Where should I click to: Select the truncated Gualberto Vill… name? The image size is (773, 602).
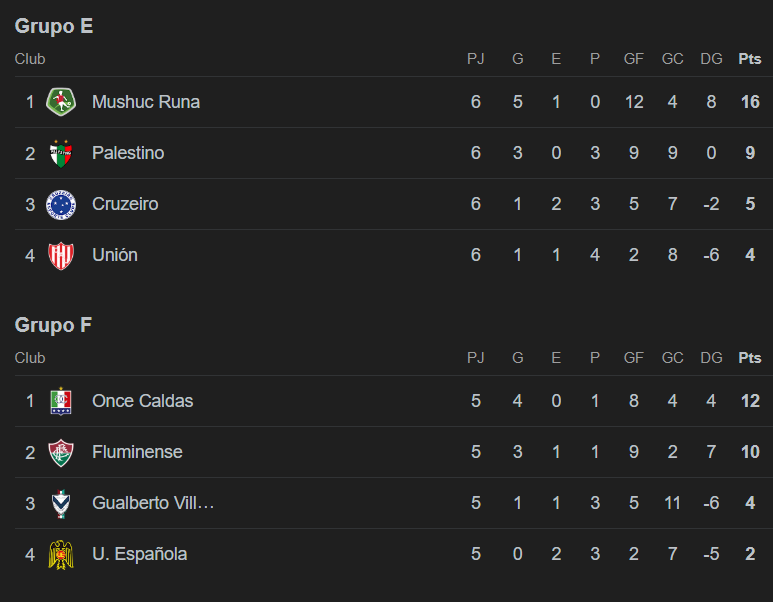click(x=153, y=503)
